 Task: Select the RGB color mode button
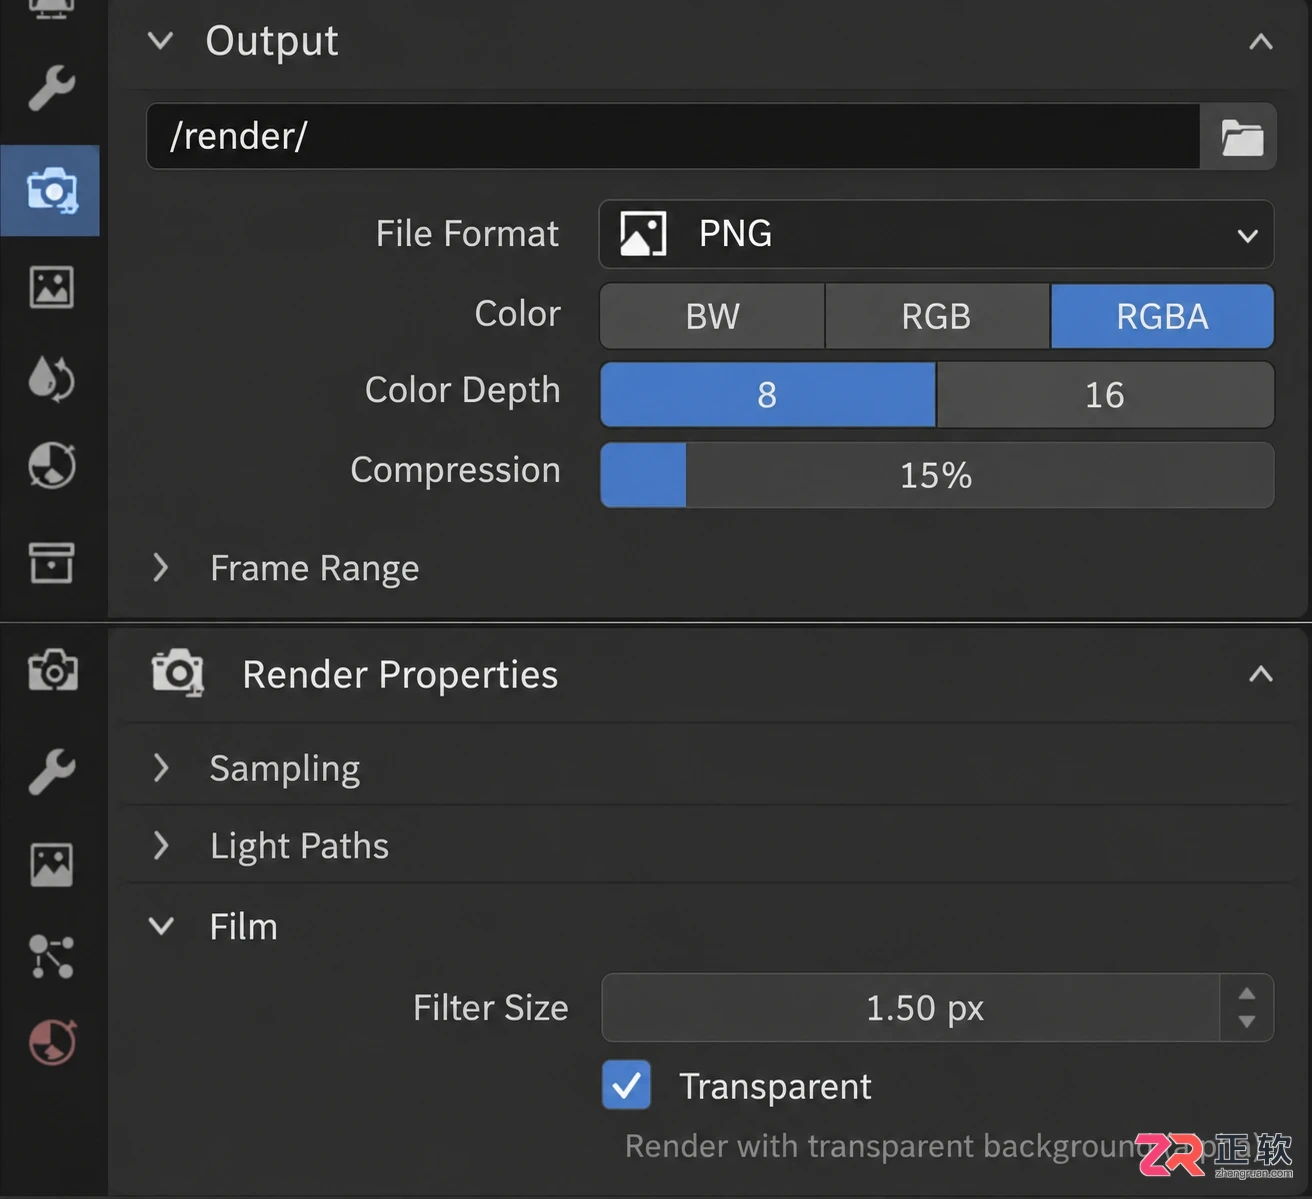tap(937, 316)
